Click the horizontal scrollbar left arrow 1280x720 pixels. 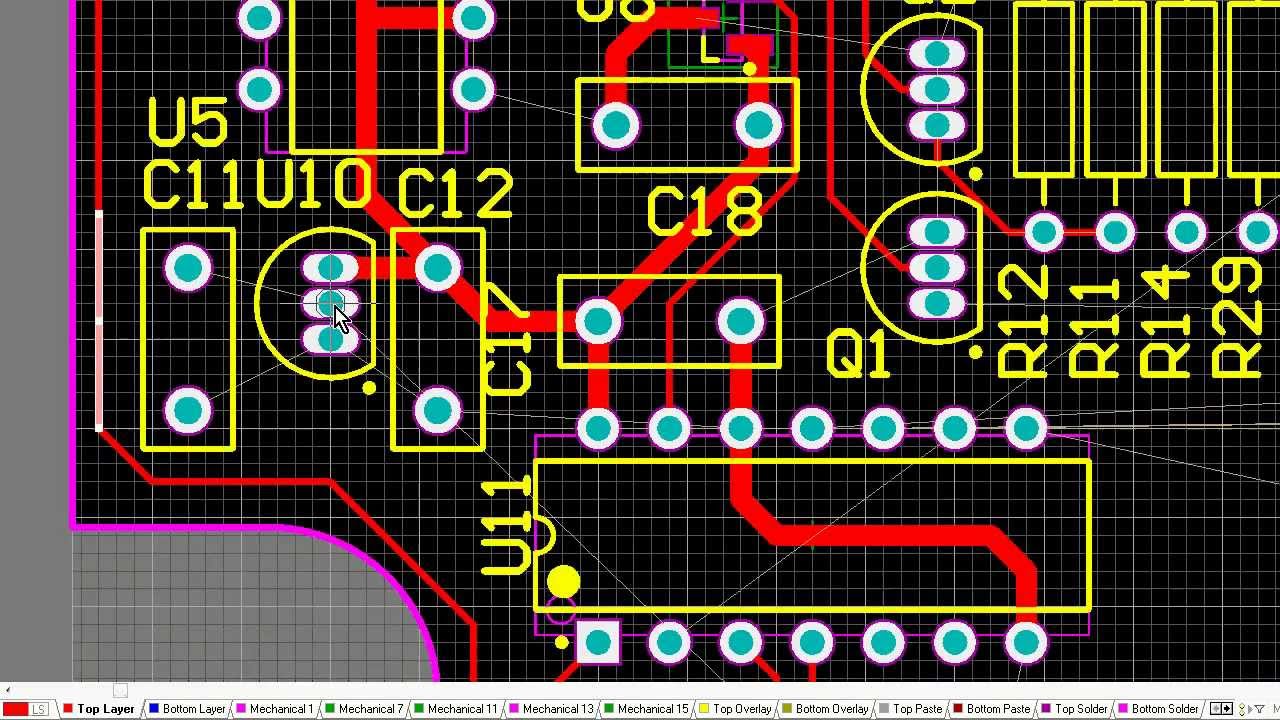coord(6,690)
